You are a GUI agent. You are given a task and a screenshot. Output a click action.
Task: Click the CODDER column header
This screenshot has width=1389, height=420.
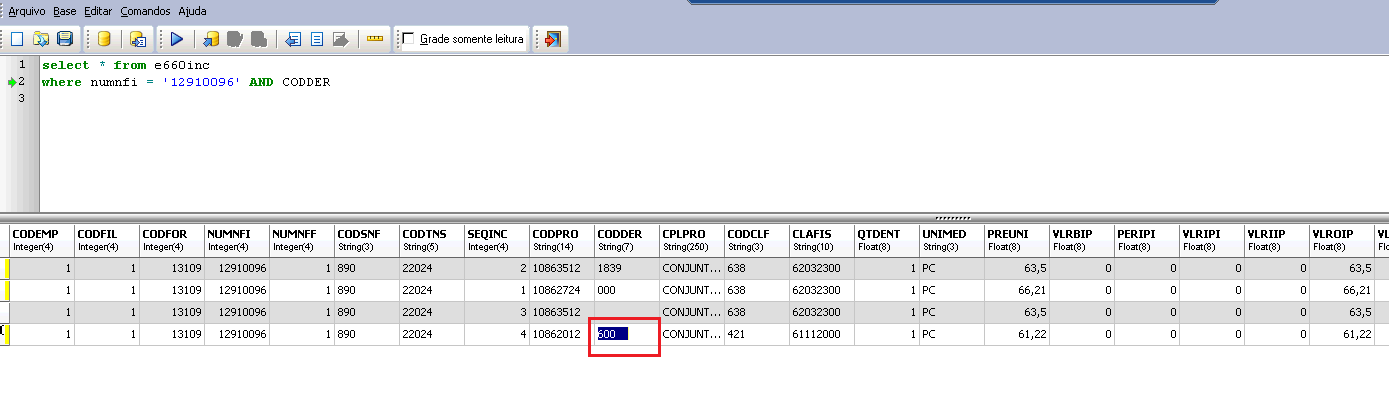coord(625,239)
